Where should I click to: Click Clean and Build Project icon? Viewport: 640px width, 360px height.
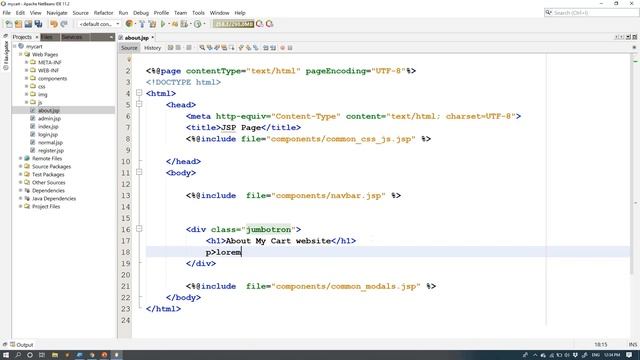(152, 24)
